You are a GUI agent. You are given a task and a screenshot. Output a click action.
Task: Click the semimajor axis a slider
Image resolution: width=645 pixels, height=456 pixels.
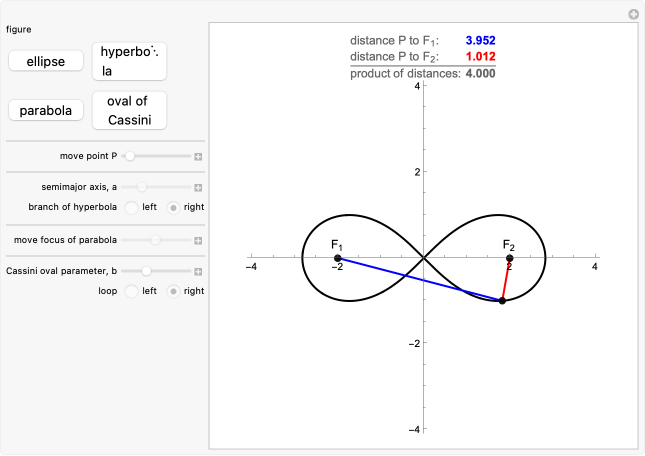click(x=157, y=187)
